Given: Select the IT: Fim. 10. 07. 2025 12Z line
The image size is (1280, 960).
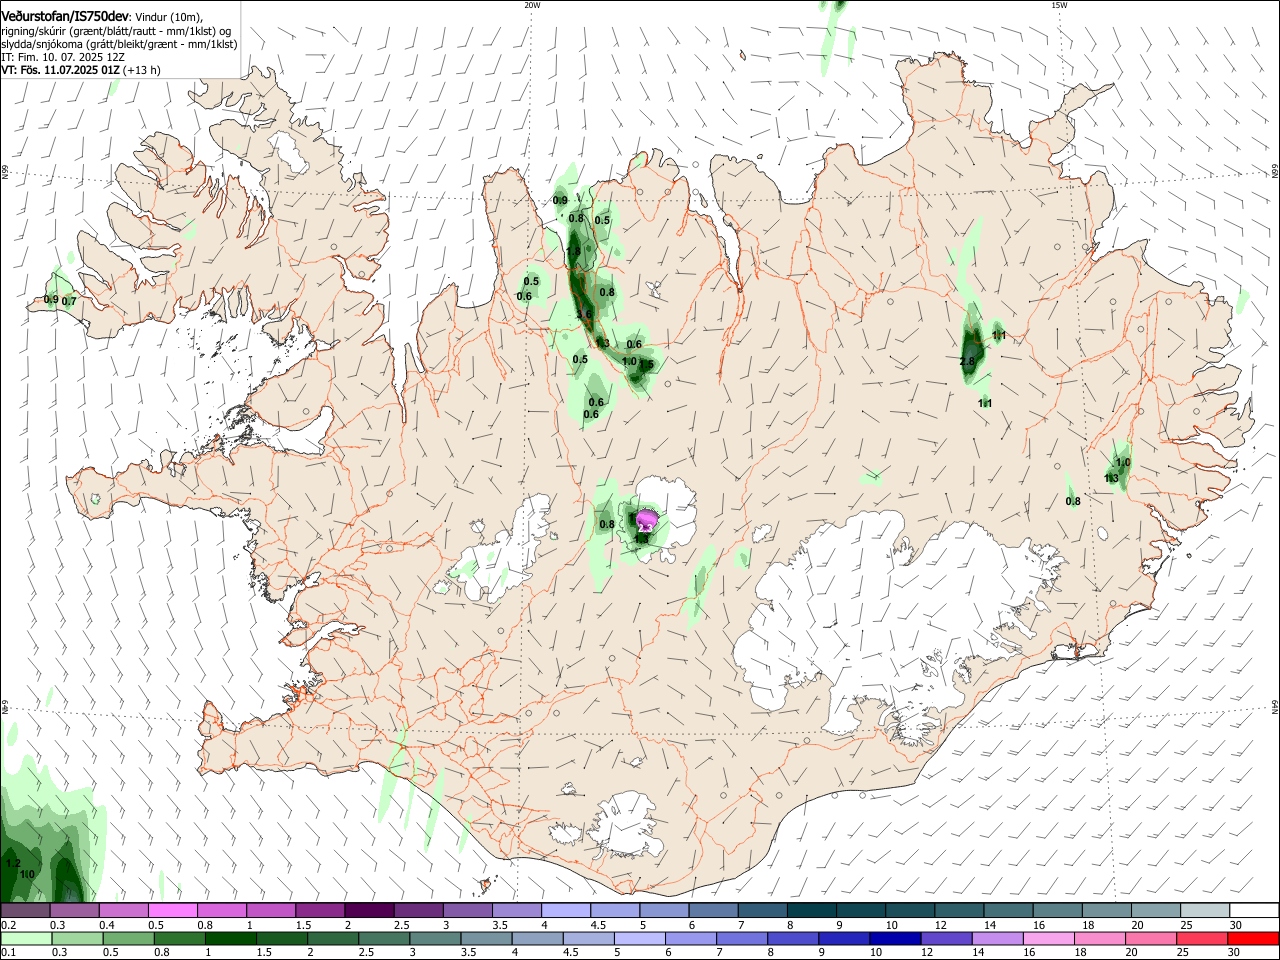Looking at the screenshot, I should click(x=63, y=57).
